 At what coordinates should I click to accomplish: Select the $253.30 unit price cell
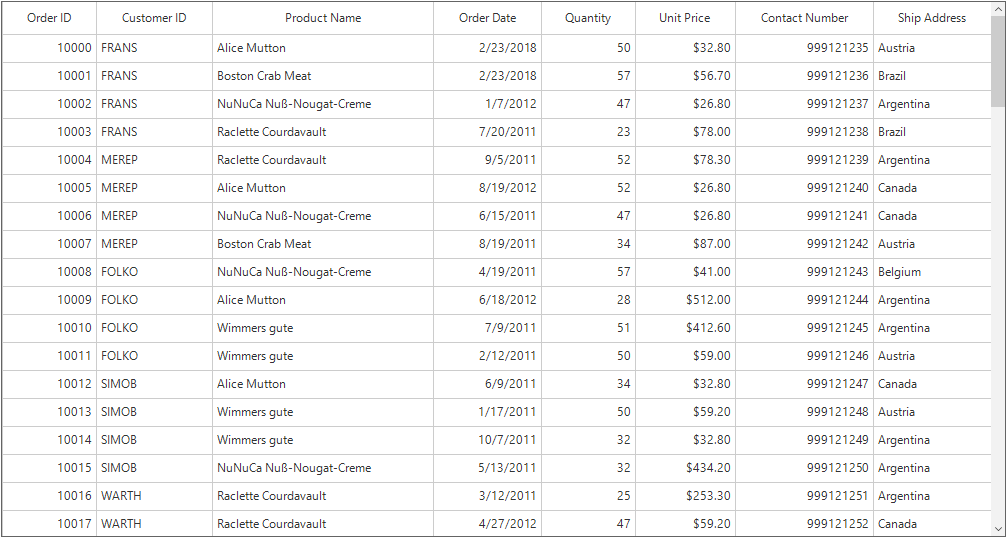[685, 496]
